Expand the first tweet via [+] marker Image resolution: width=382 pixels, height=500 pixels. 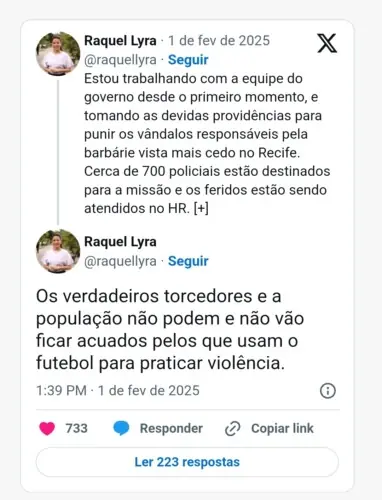201,208
